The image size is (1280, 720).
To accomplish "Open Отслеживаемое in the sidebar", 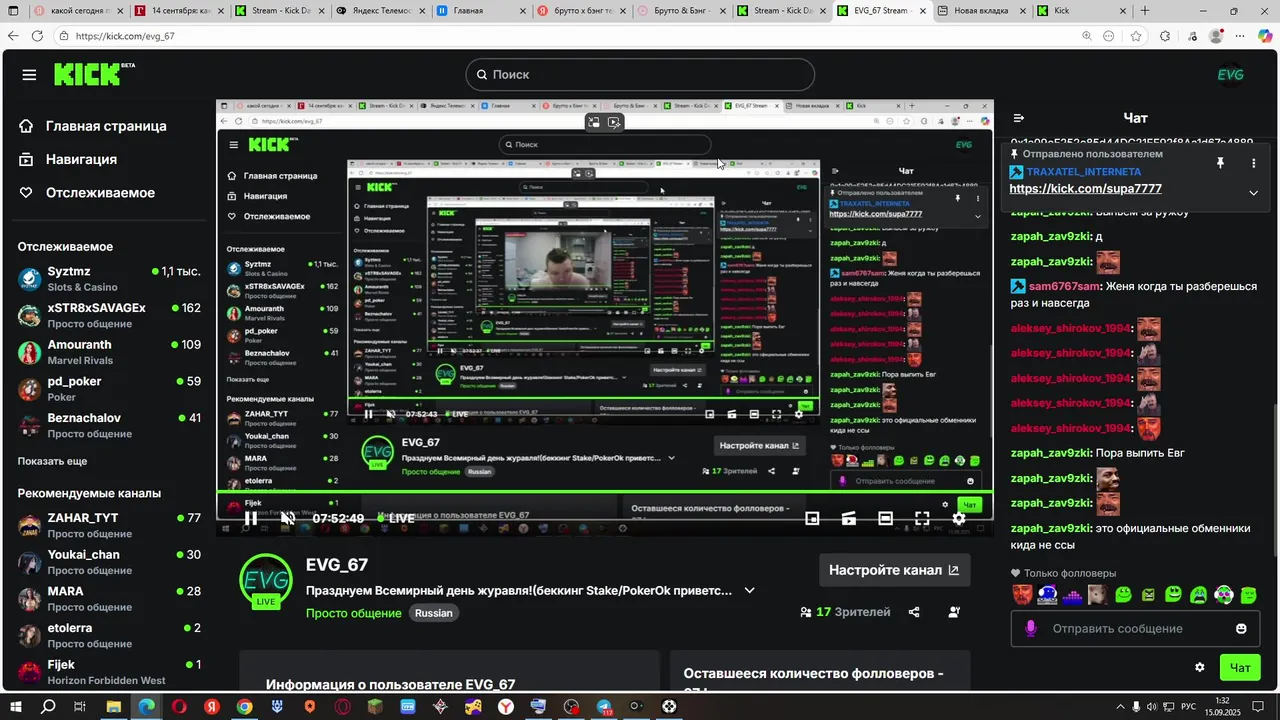I will tap(86, 192).
